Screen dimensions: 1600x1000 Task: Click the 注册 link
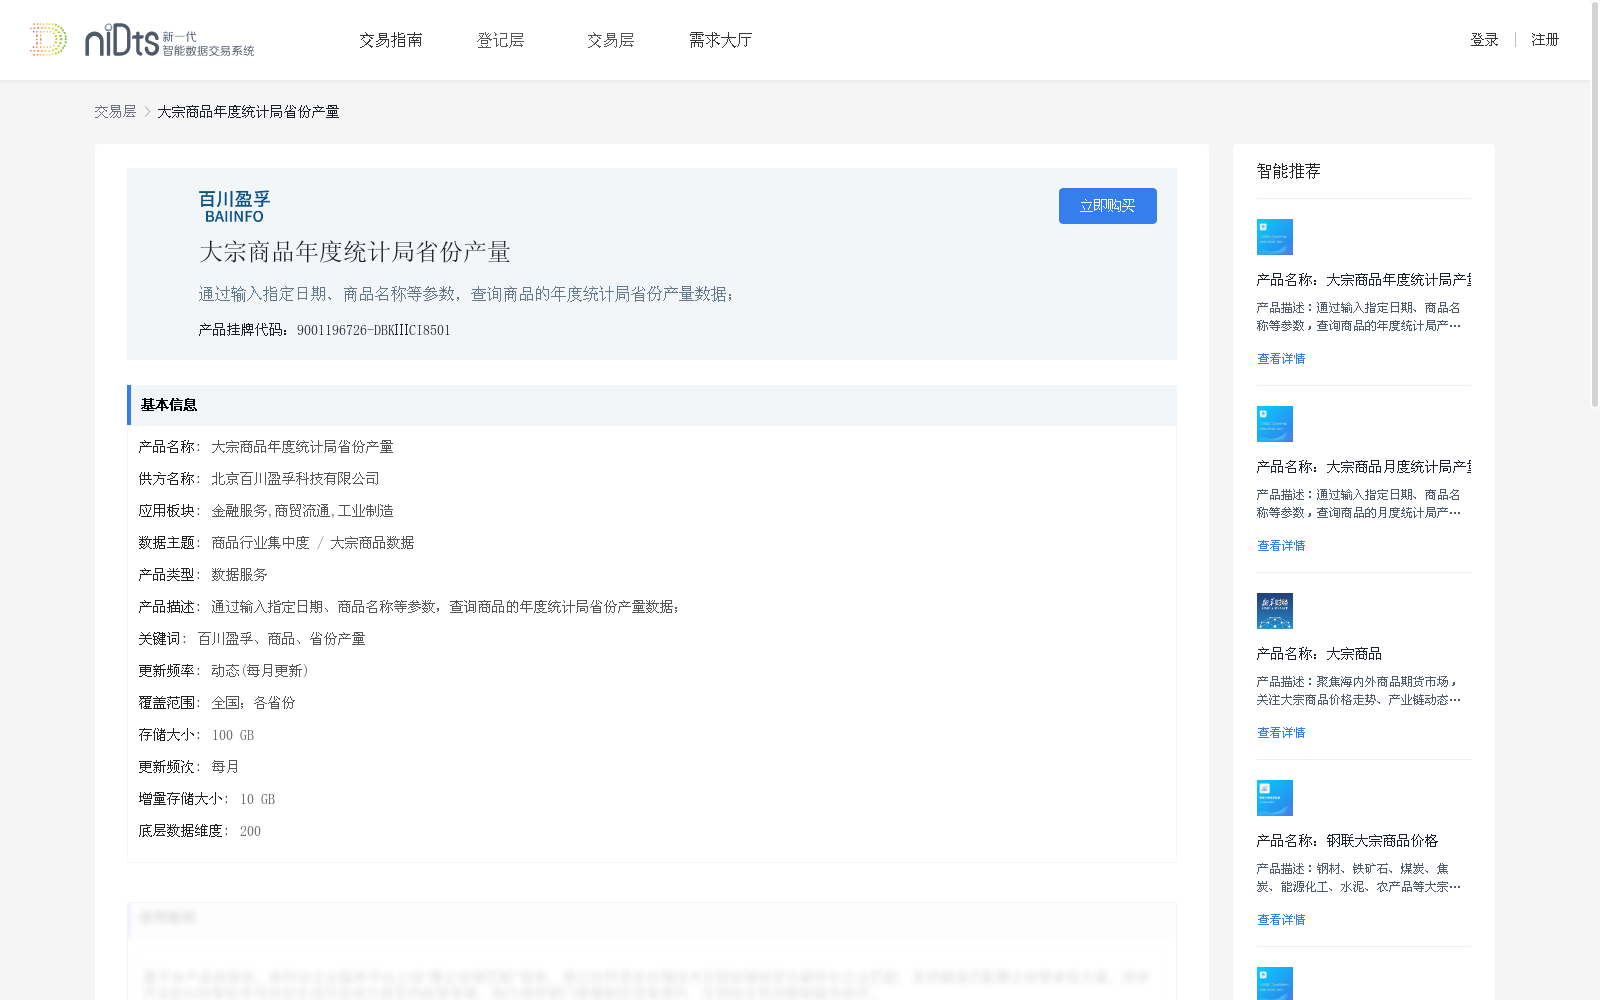[x=1545, y=40]
